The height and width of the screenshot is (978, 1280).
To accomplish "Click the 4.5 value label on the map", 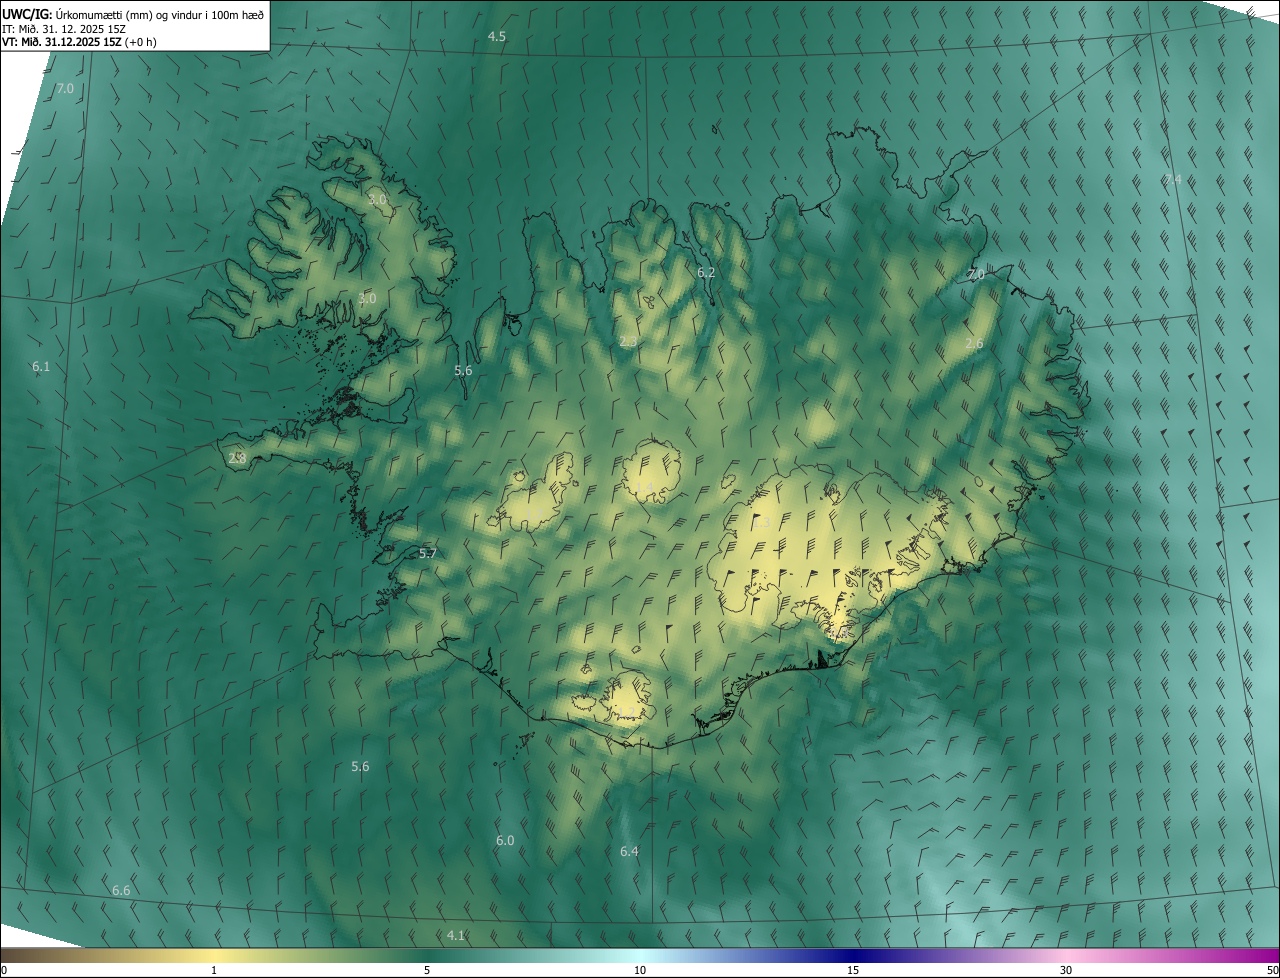I will click(x=497, y=36).
